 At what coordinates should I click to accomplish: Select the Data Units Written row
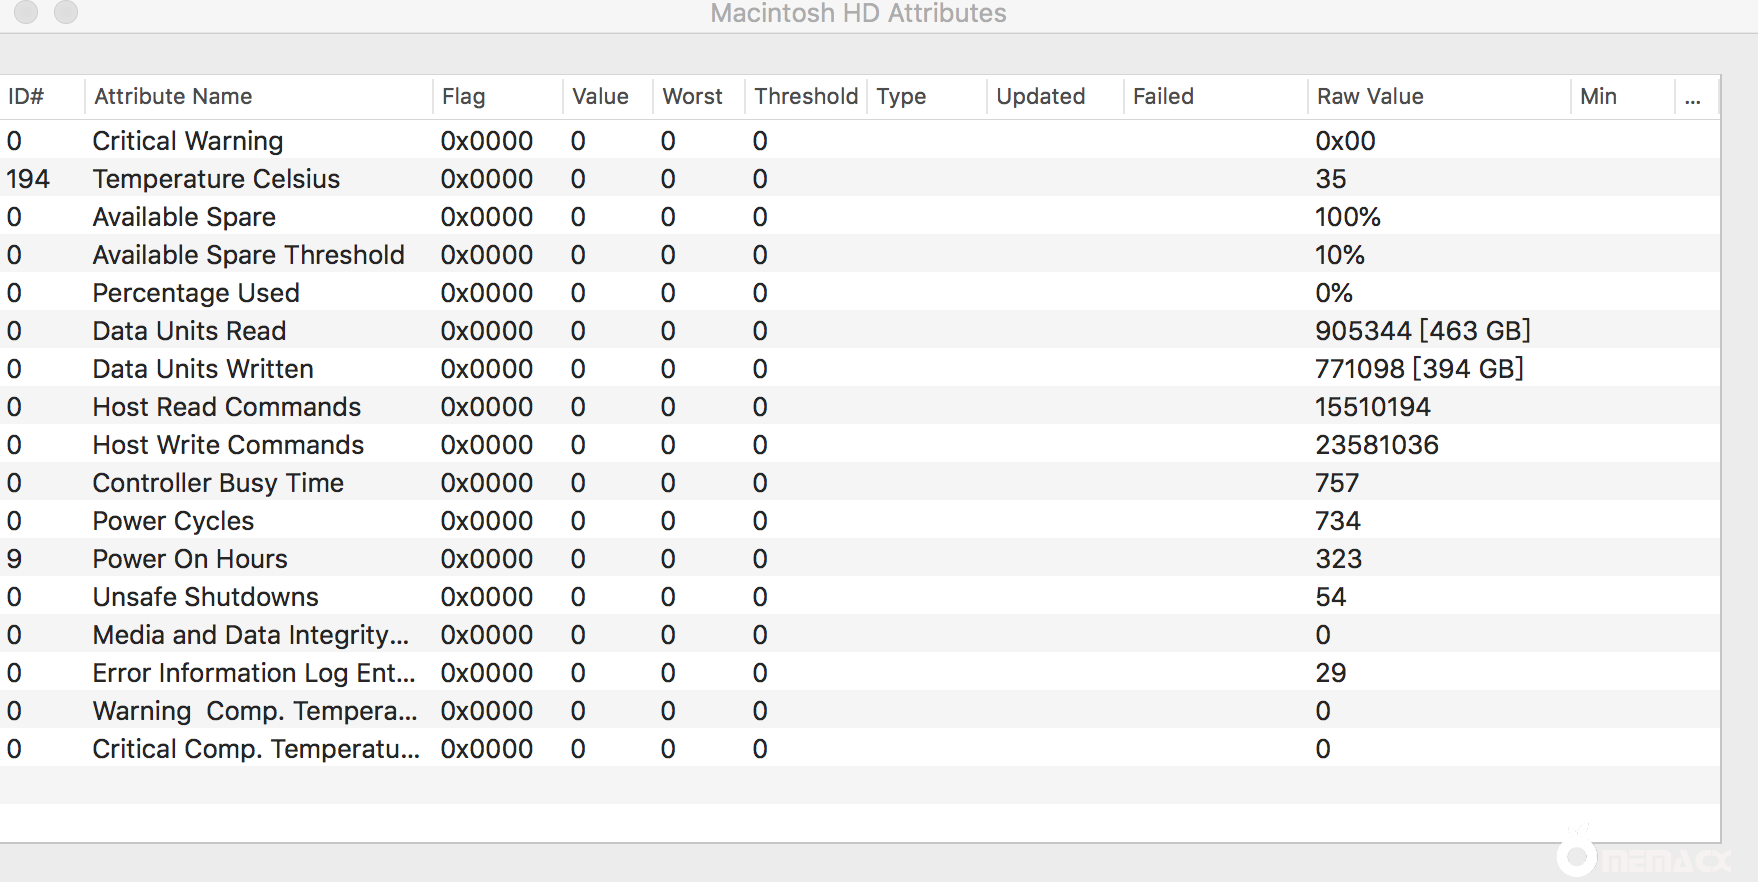(860, 369)
